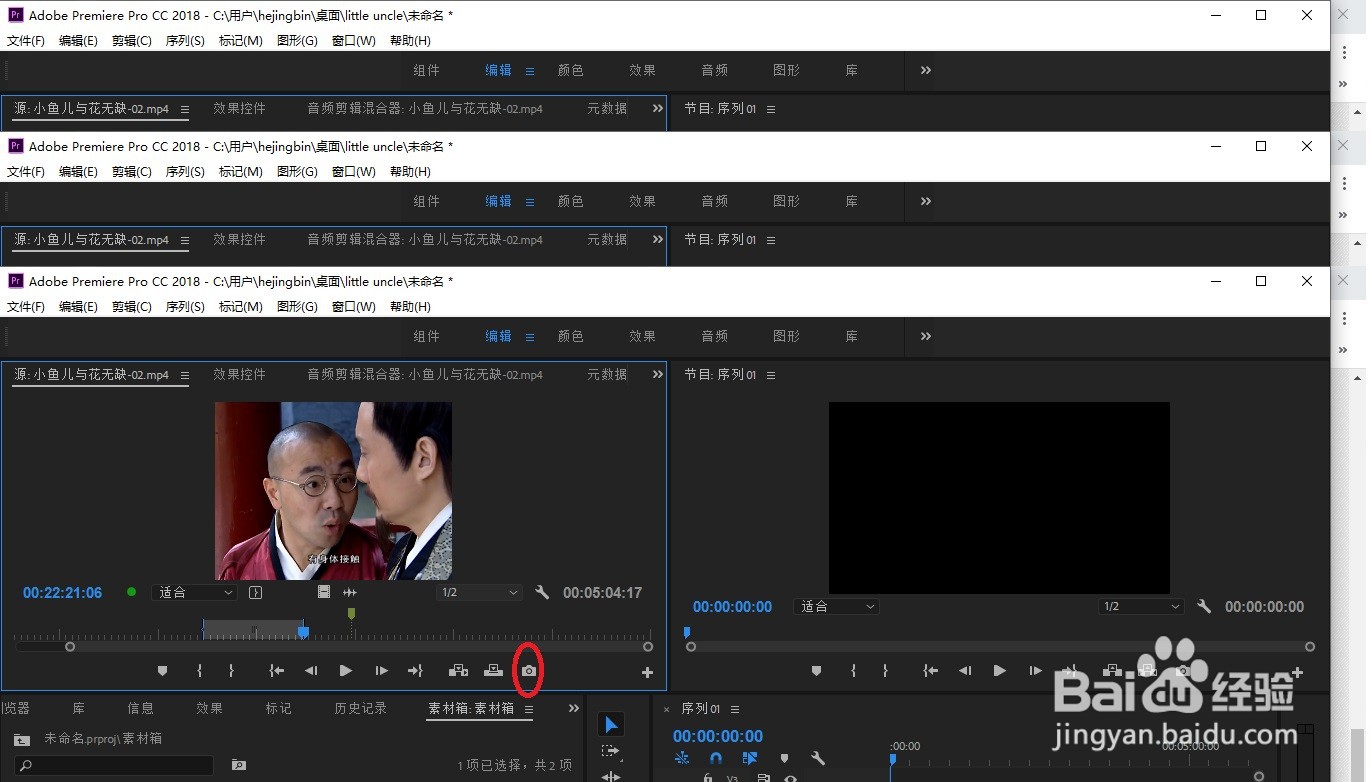This screenshot has width=1372, height=782.
Task: Click the Mark Out icon in the Program monitor
Action: (x=885, y=670)
